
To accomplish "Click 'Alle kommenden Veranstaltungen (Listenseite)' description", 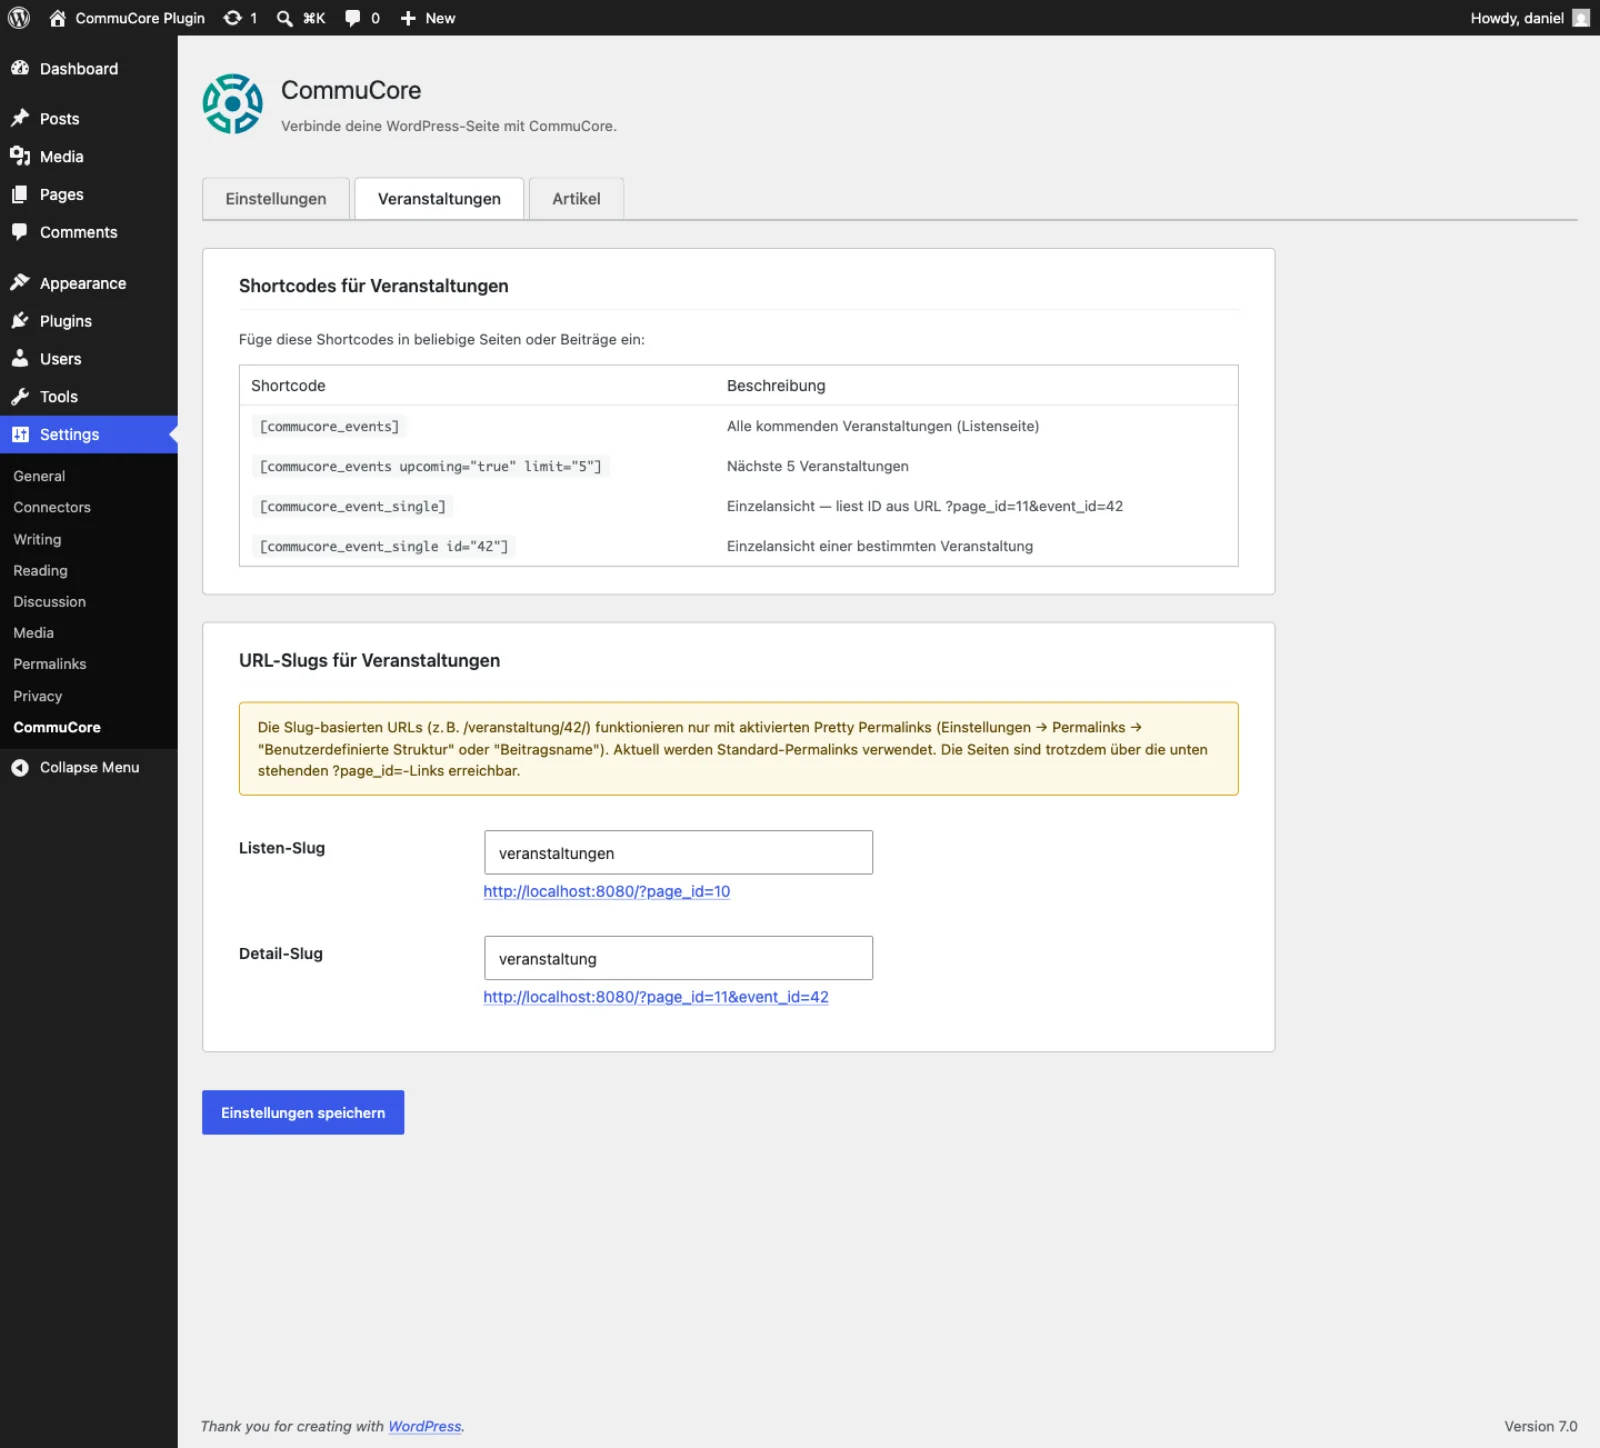I will (883, 426).
